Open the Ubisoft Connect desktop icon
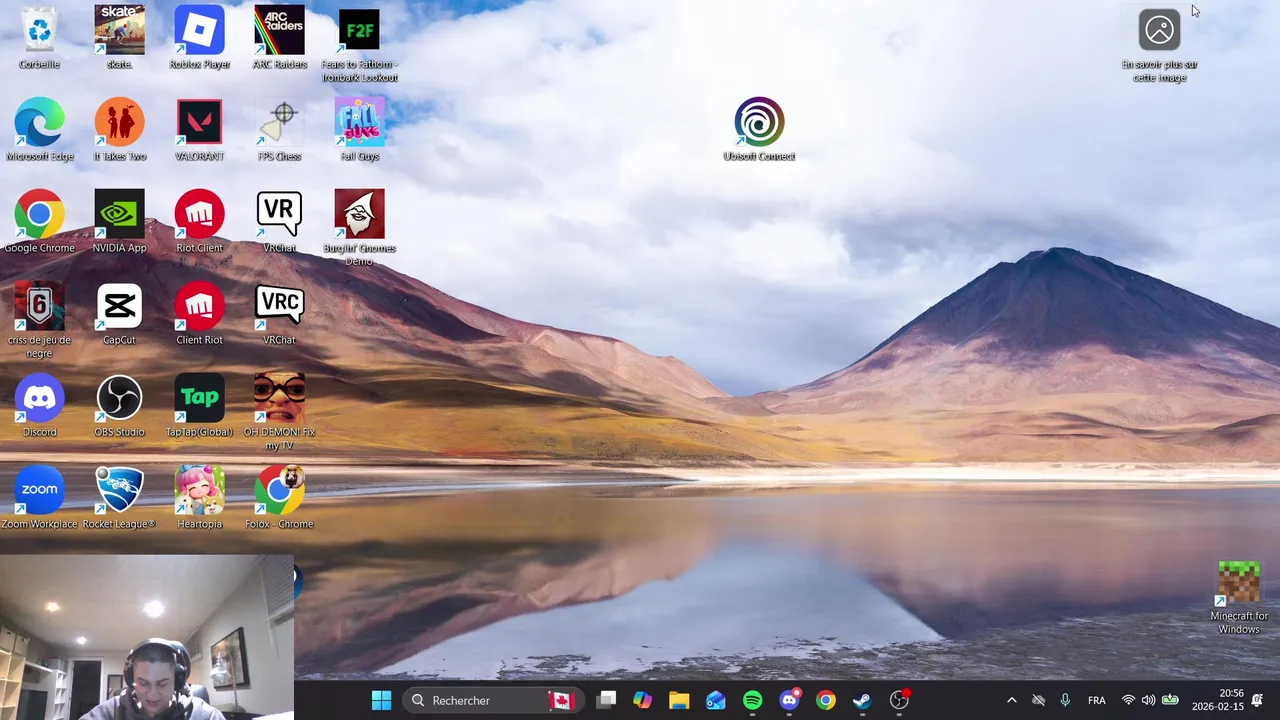 tap(759, 130)
